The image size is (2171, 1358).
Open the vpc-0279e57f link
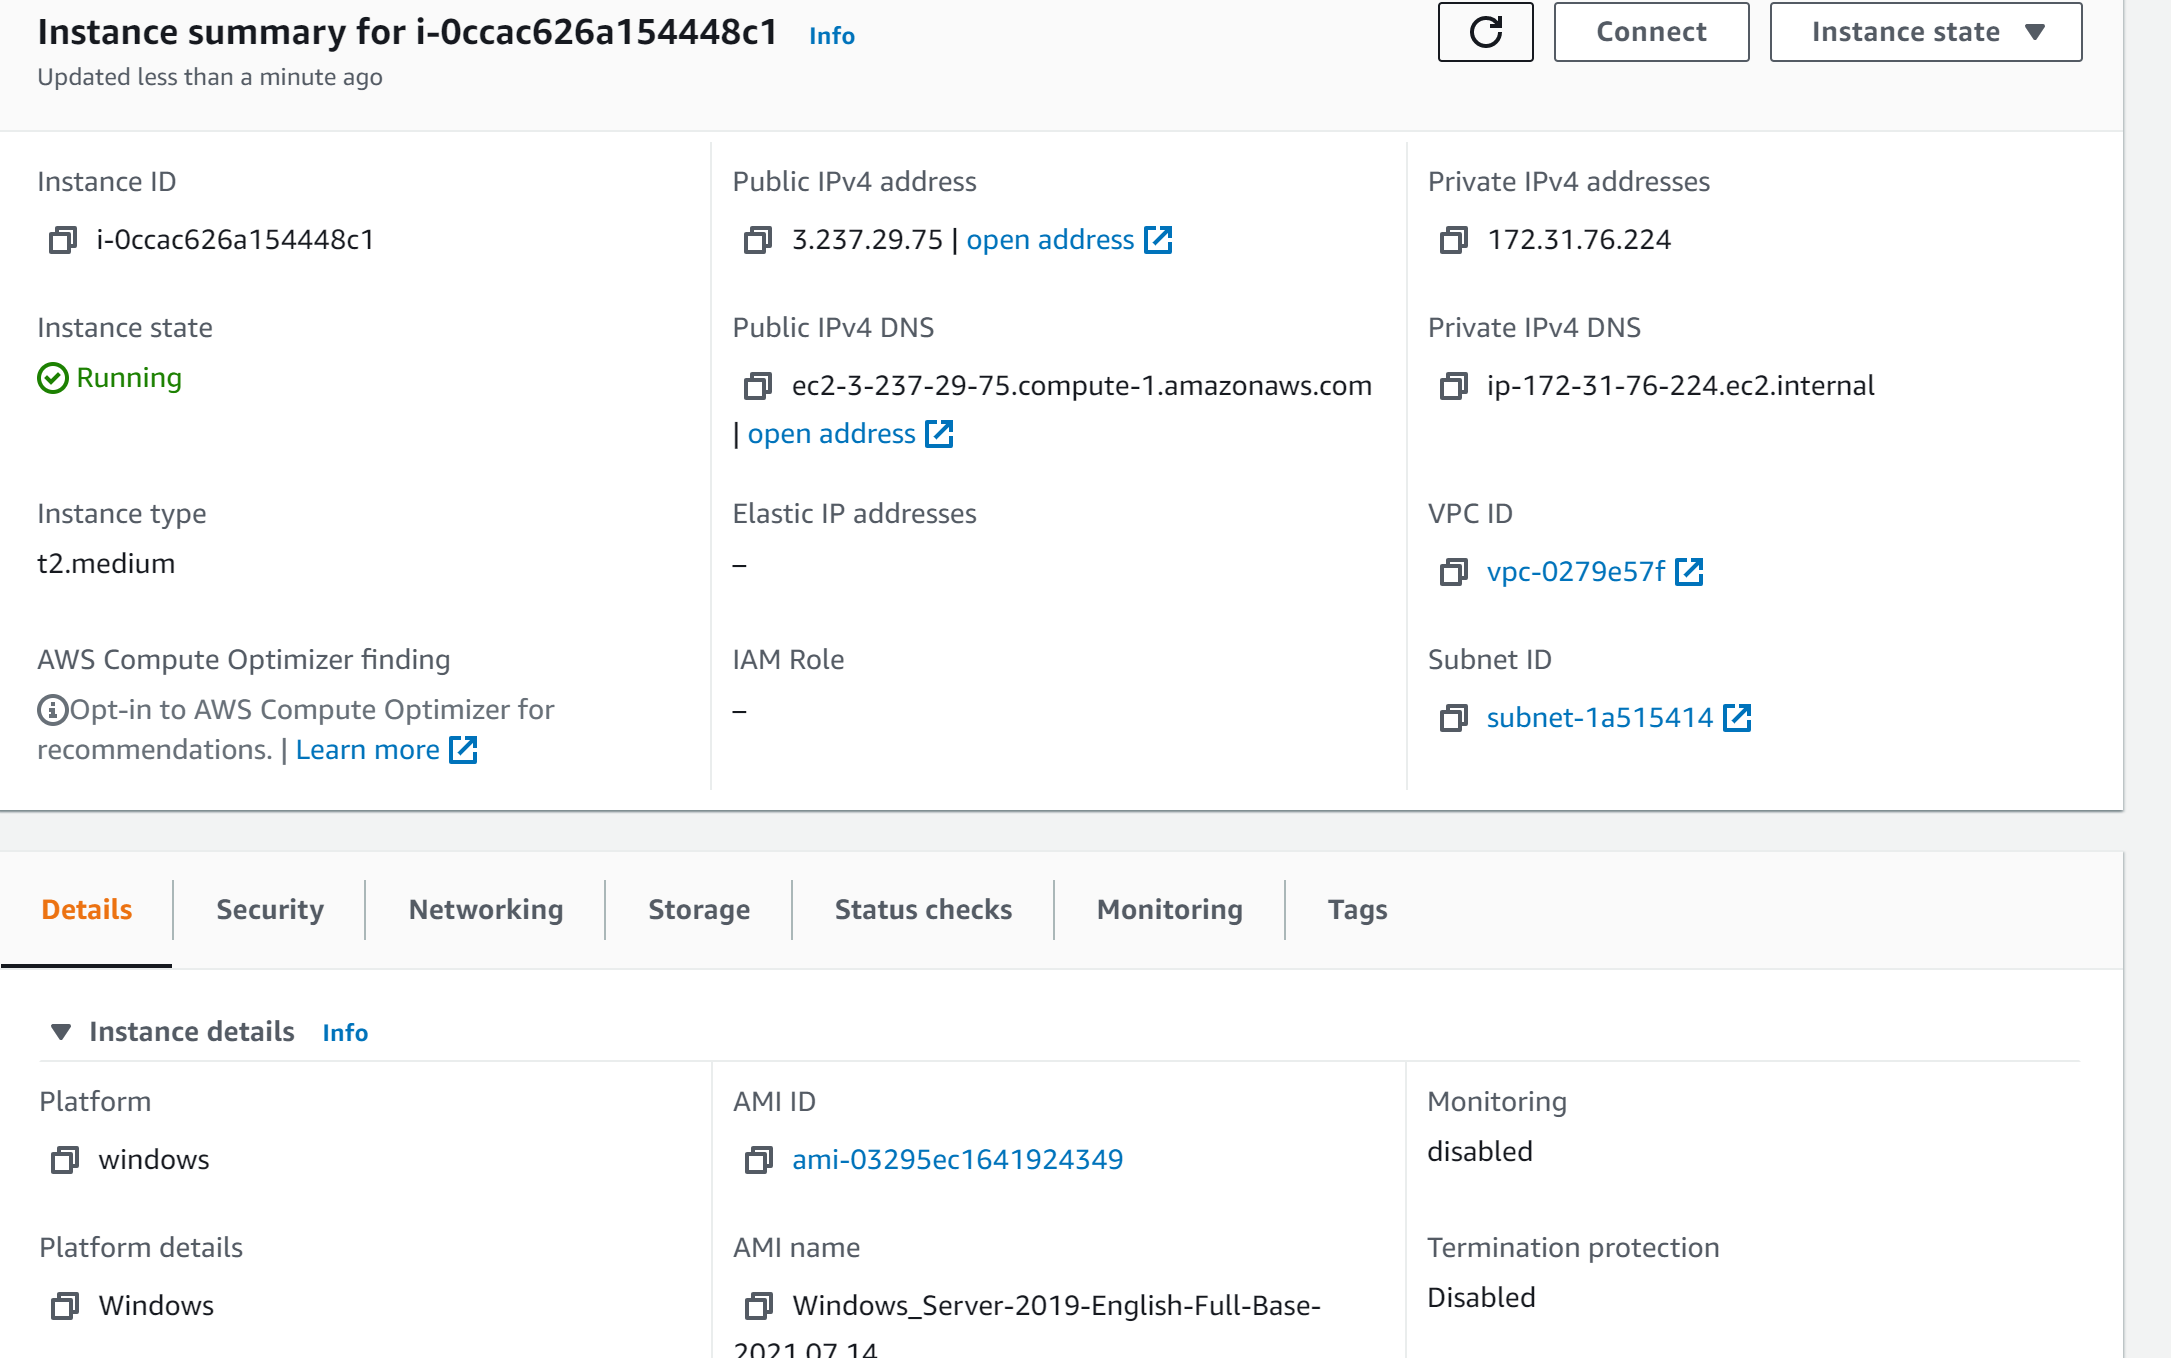point(1576,572)
